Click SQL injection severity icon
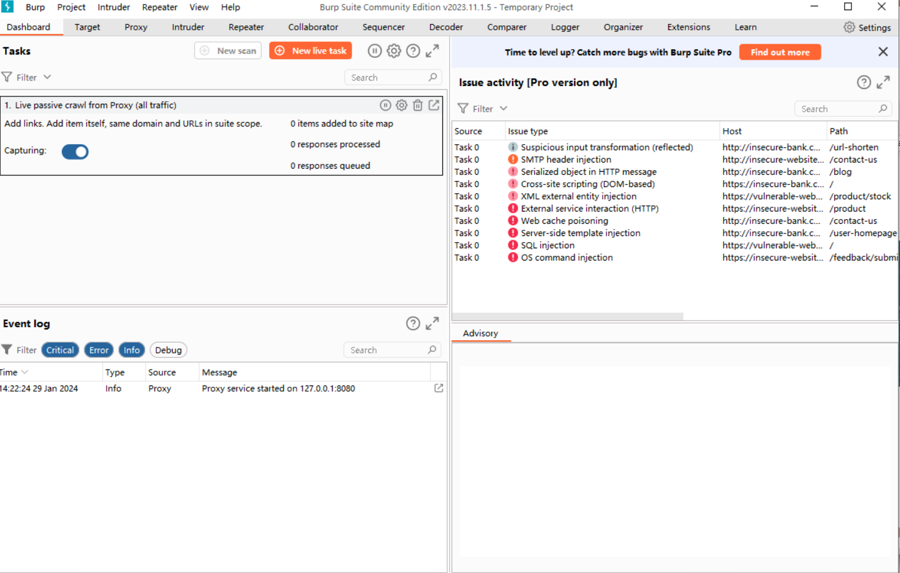 513,245
